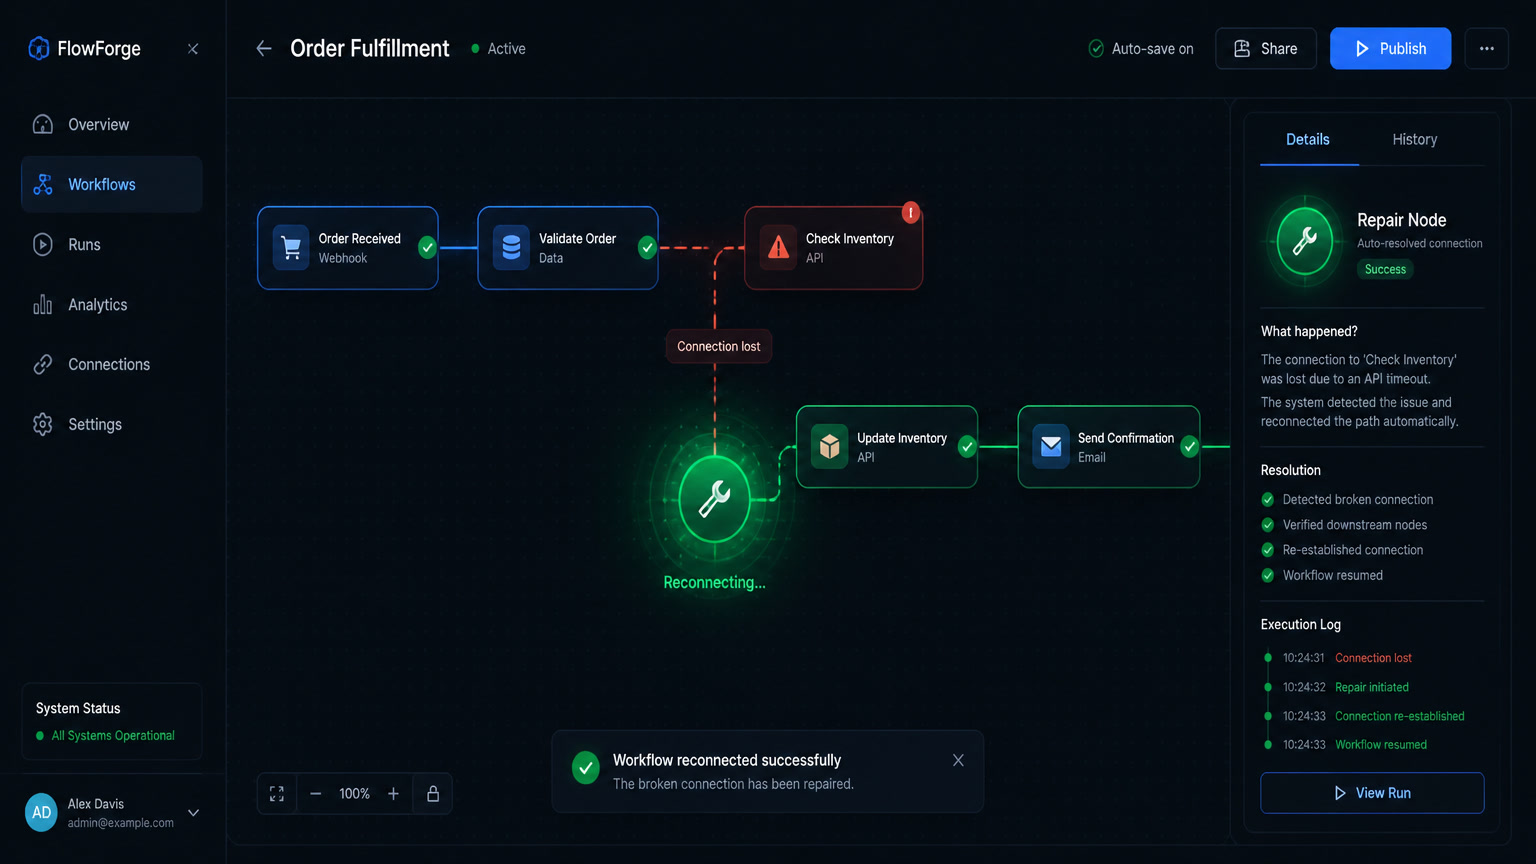Click the AD user avatar
This screenshot has width=1536, height=864.
click(41, 813)
